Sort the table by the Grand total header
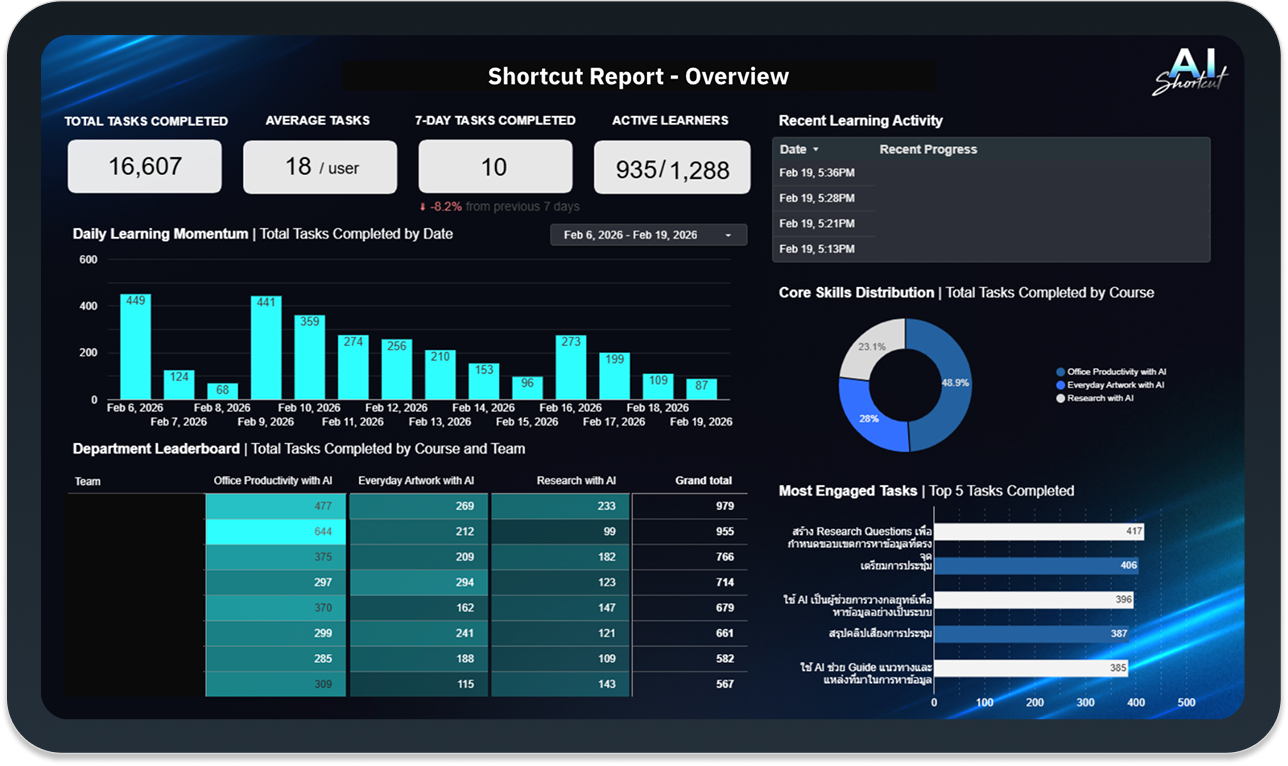Viewport: 1288px width, 766px height. tap(705, 481)
